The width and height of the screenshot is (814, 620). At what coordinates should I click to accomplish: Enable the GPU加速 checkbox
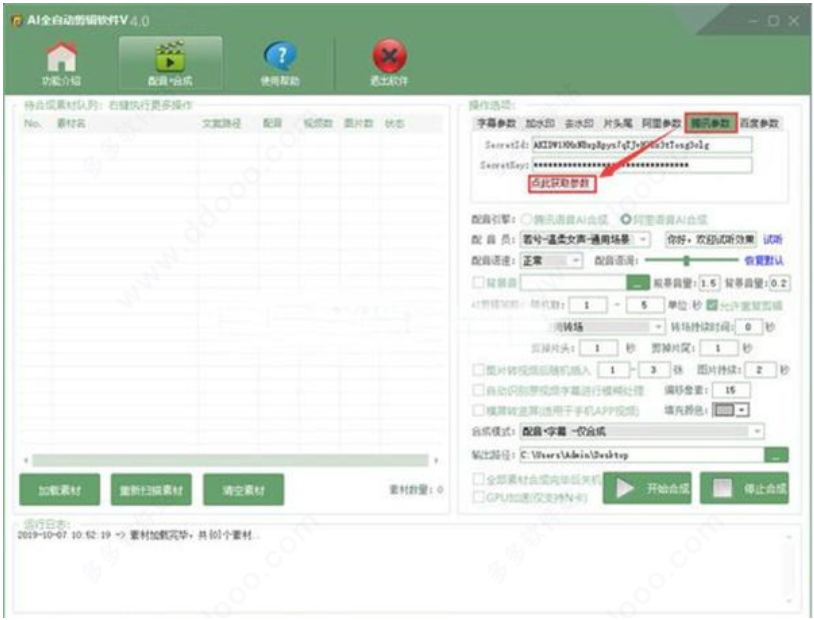point(478,497)
